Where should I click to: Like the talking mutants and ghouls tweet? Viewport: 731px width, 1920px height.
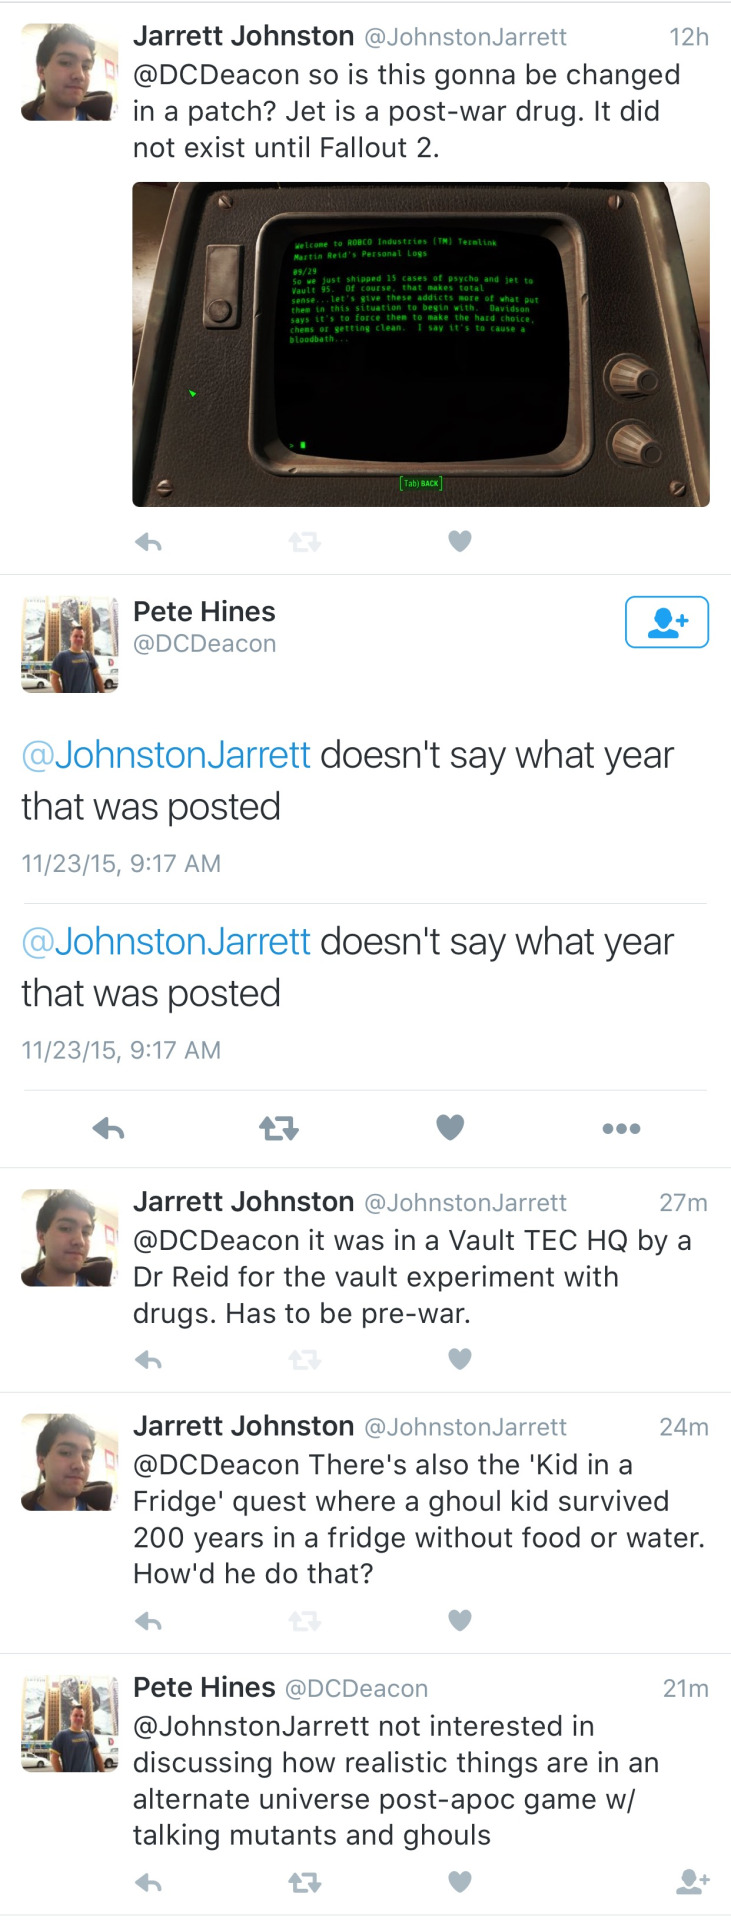click(x=459, y=1882)
